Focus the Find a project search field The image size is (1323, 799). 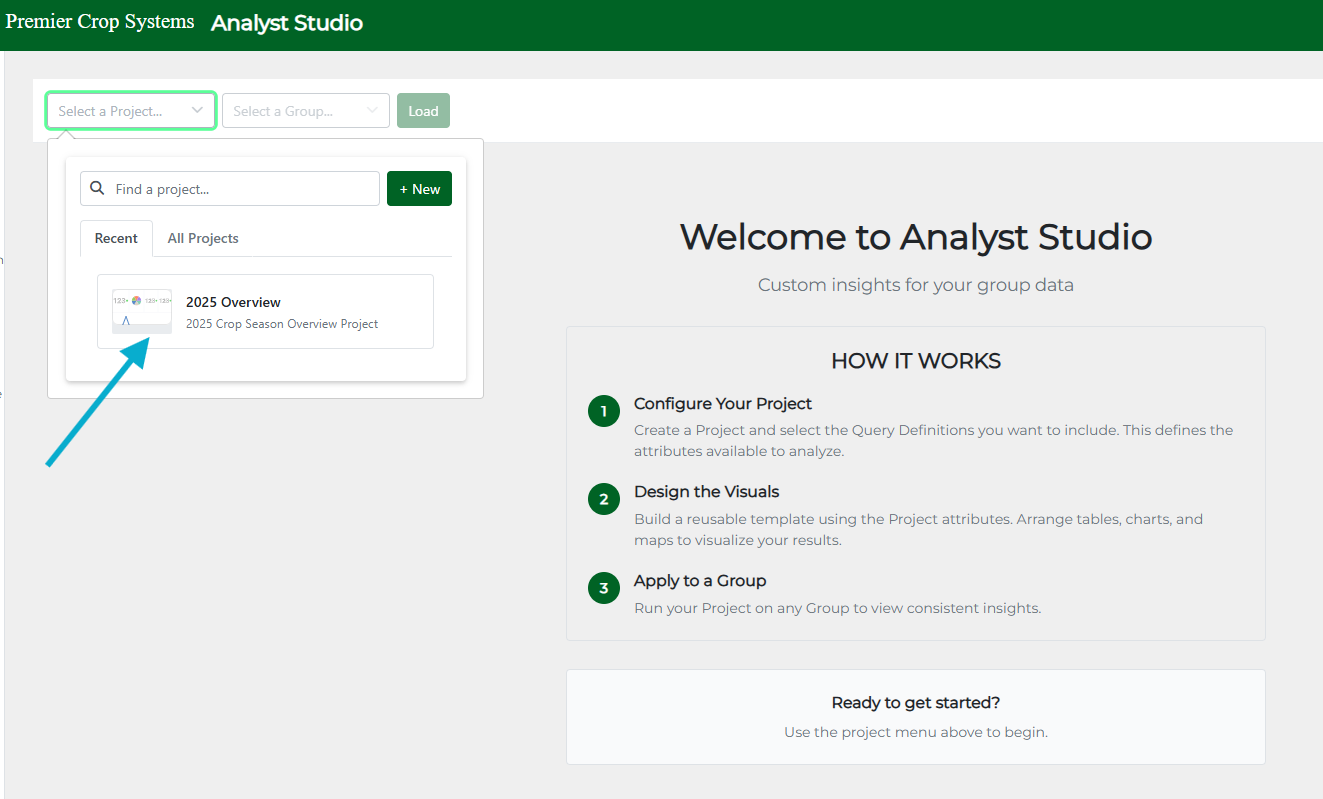pos(240,189)
